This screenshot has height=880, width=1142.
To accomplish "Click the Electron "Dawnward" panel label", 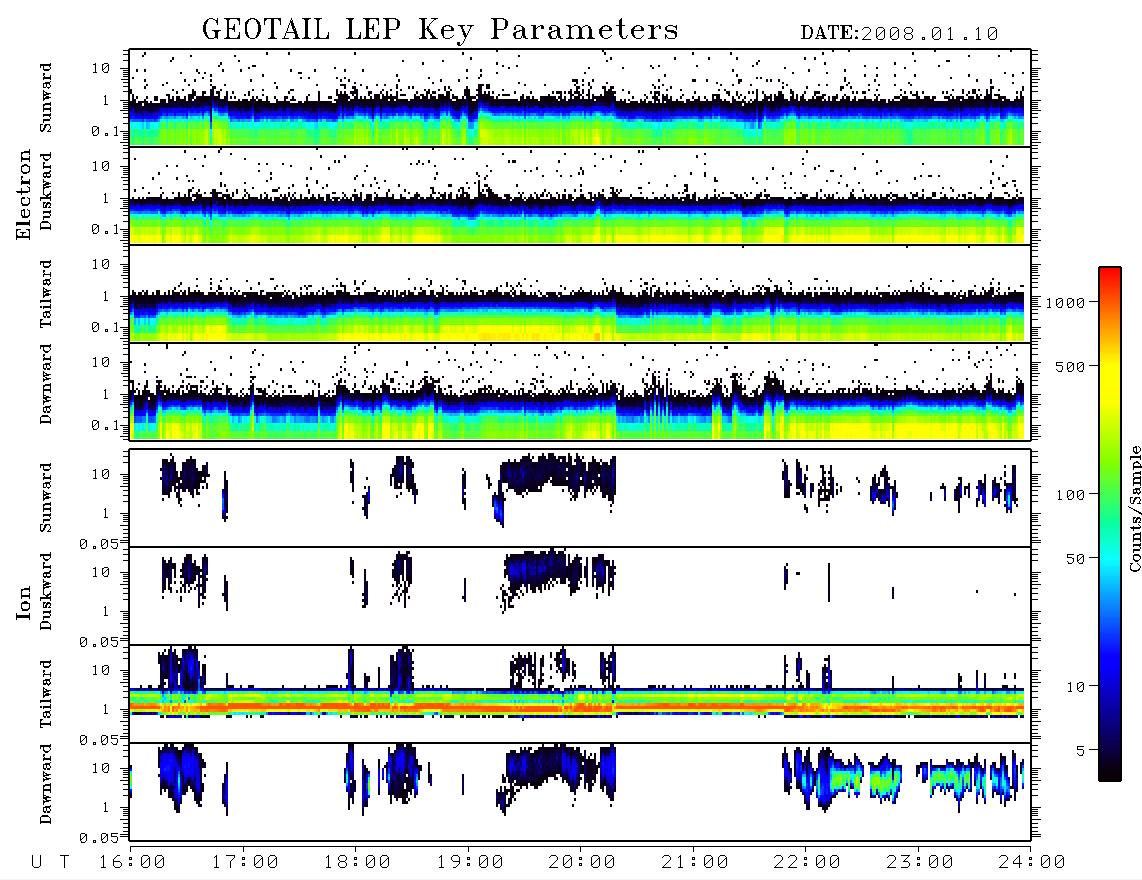I will [46, 384].
